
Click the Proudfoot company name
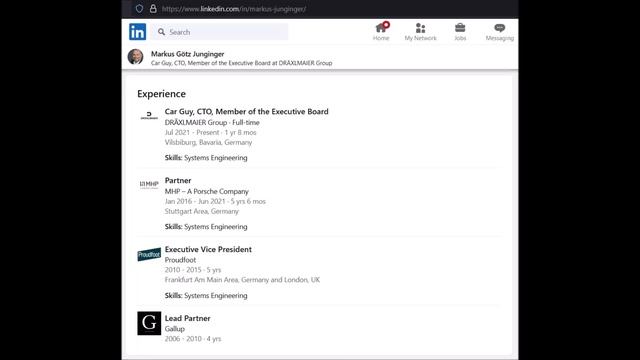click(180, 260)
